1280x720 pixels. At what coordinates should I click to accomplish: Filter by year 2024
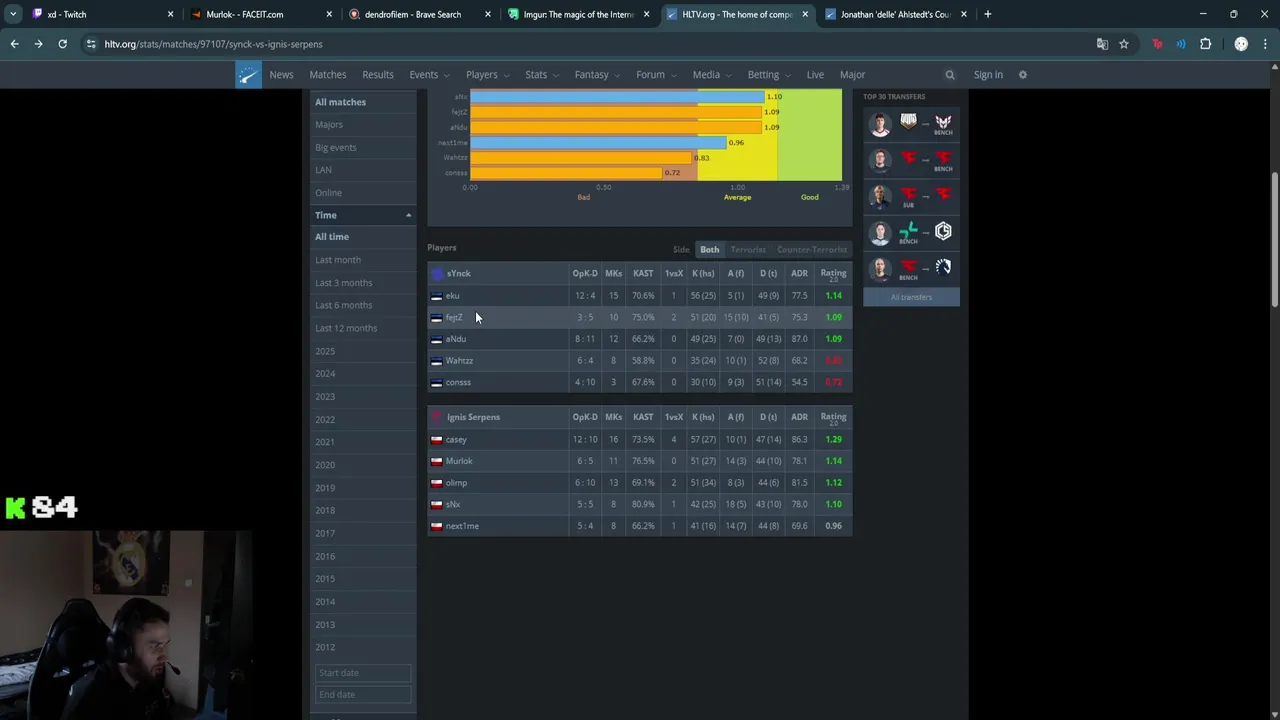click(325, 374)
